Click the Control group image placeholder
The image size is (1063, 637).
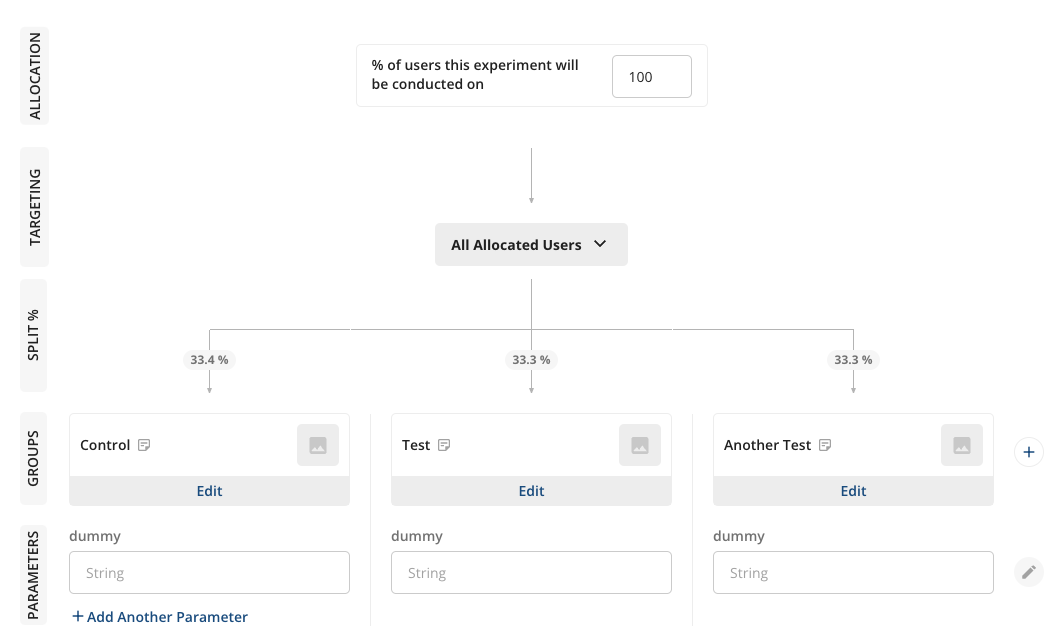(318, 445)
